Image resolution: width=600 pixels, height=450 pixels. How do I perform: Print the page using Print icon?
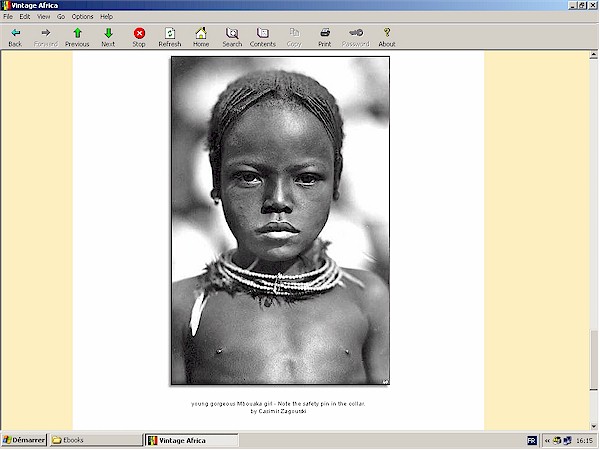(325, 33)
